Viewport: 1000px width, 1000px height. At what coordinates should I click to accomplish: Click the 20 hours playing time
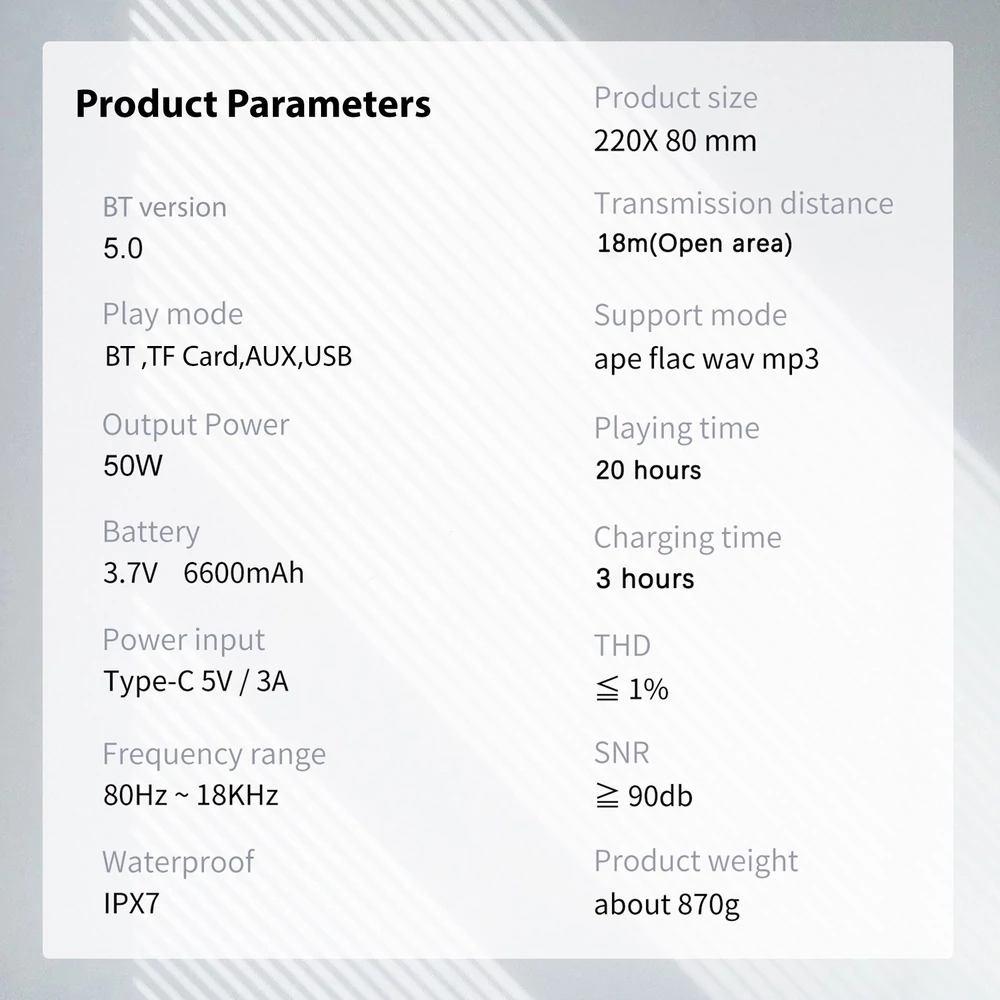click(x=649, y=470)
